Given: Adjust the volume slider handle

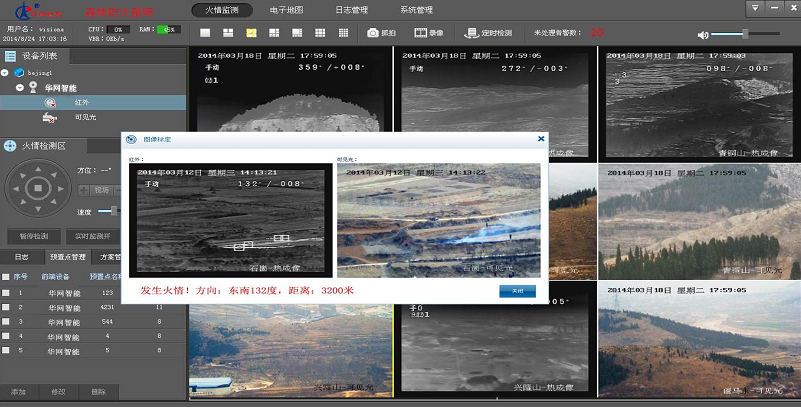Looking at the screenshot, I should click(x=743, y=33).
